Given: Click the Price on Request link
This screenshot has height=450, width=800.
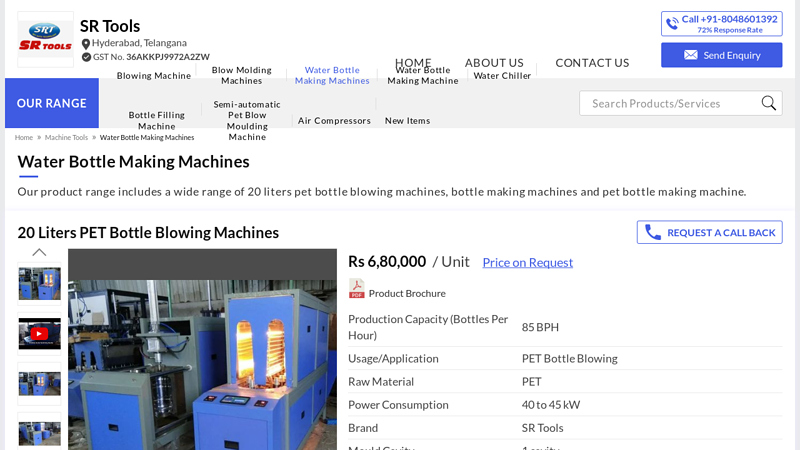Looking at the screenshot, I should pyautogui.click(x=528, y=262).
